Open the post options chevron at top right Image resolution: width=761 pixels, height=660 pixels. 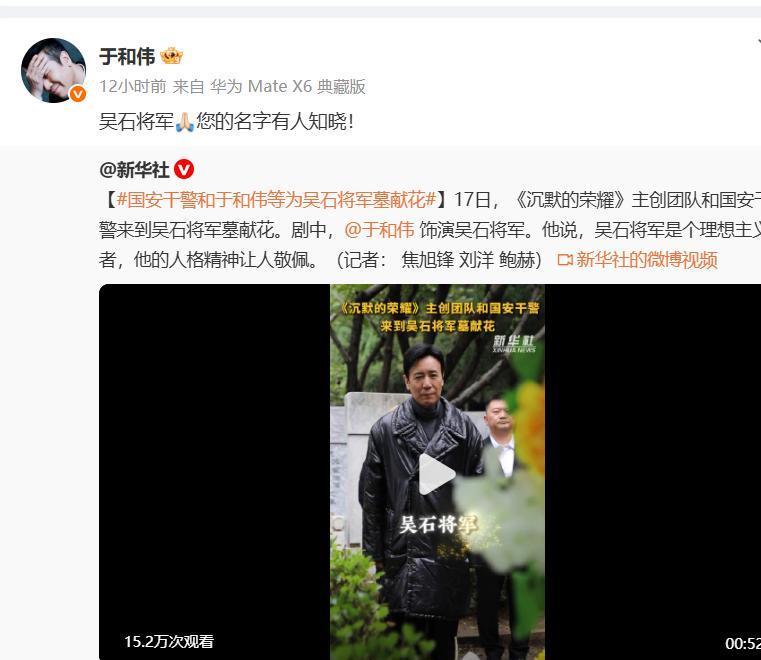[757, 41]
